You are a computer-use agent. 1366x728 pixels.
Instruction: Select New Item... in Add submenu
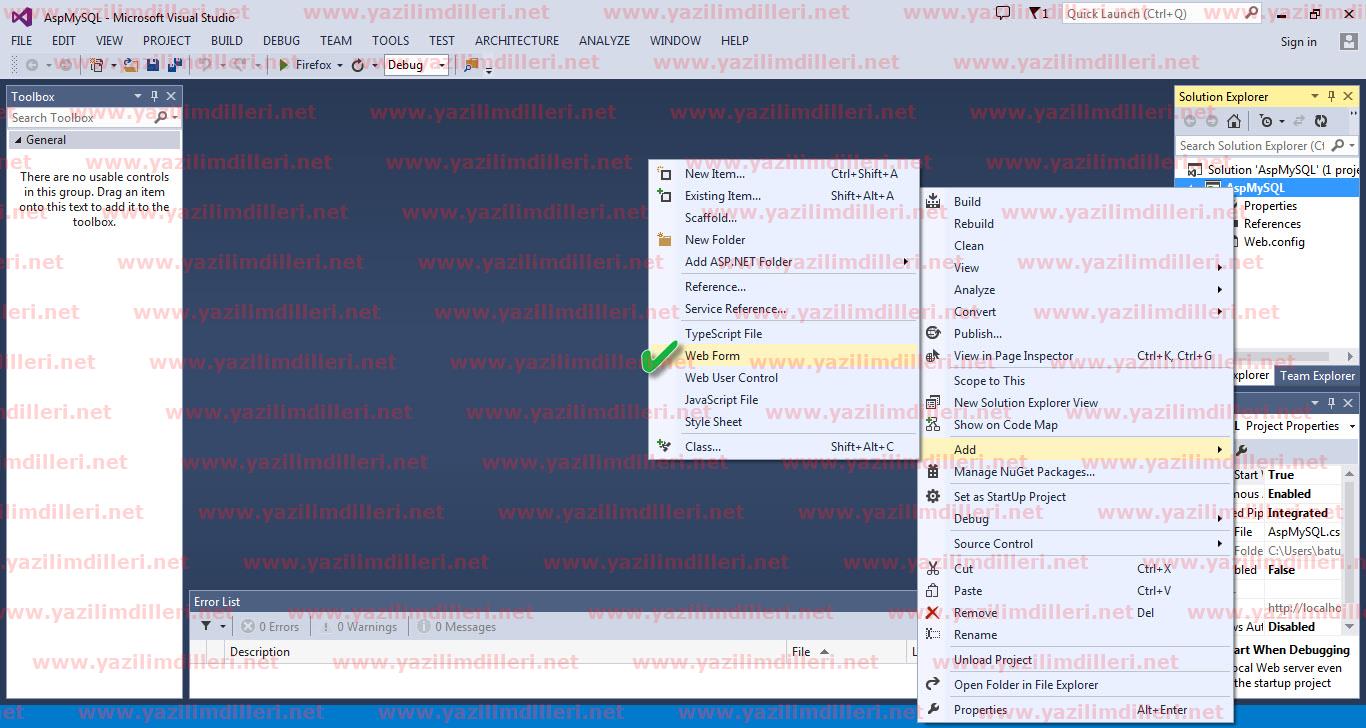coord(784,174)
